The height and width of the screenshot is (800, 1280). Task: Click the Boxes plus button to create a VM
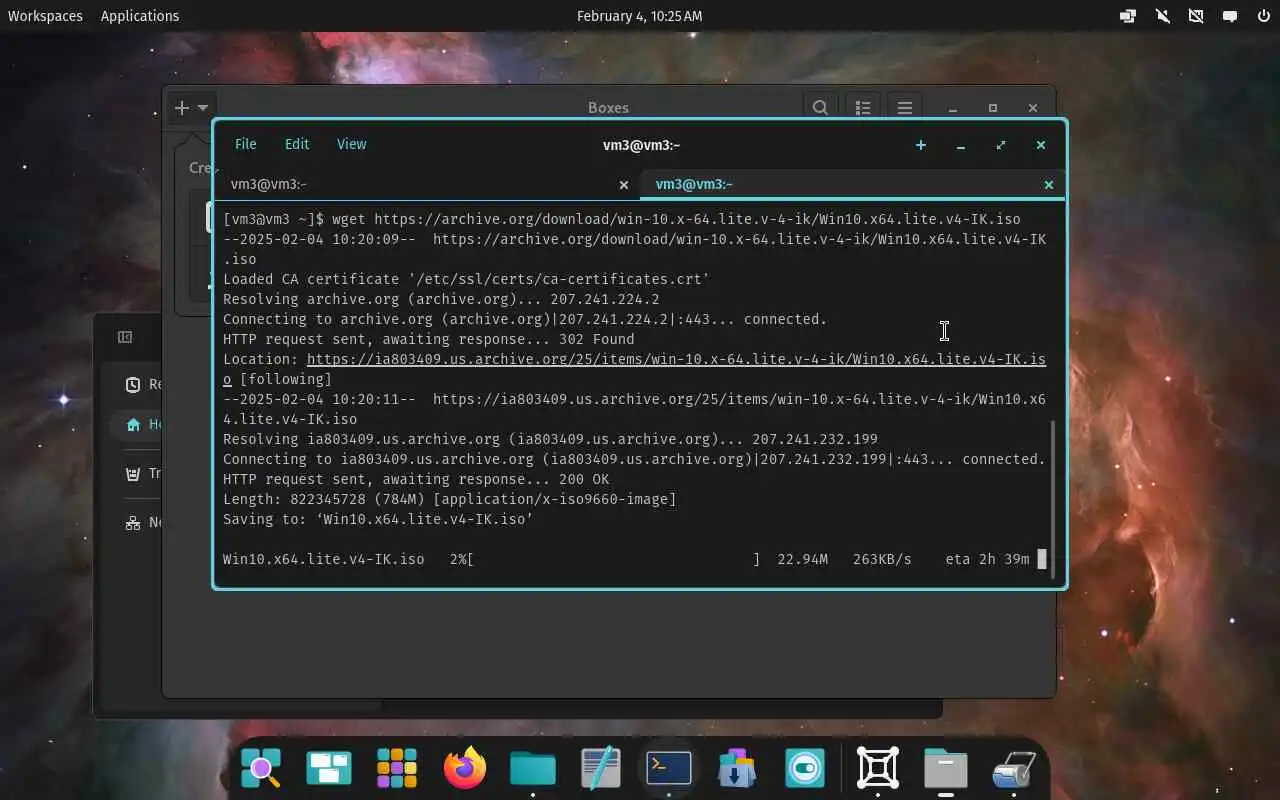[181, 108]
